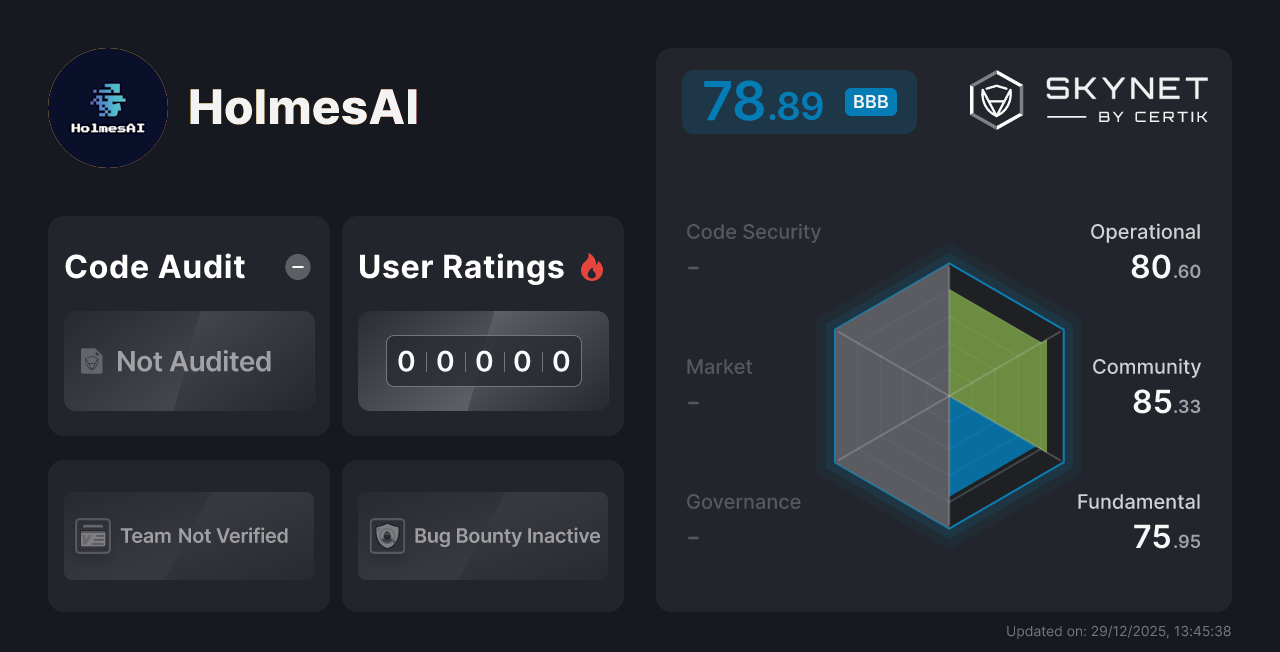Viewport: 1280px width, 652px height.
Task: Click the Team Not Verified ID card icon
Action: [93, 536]
